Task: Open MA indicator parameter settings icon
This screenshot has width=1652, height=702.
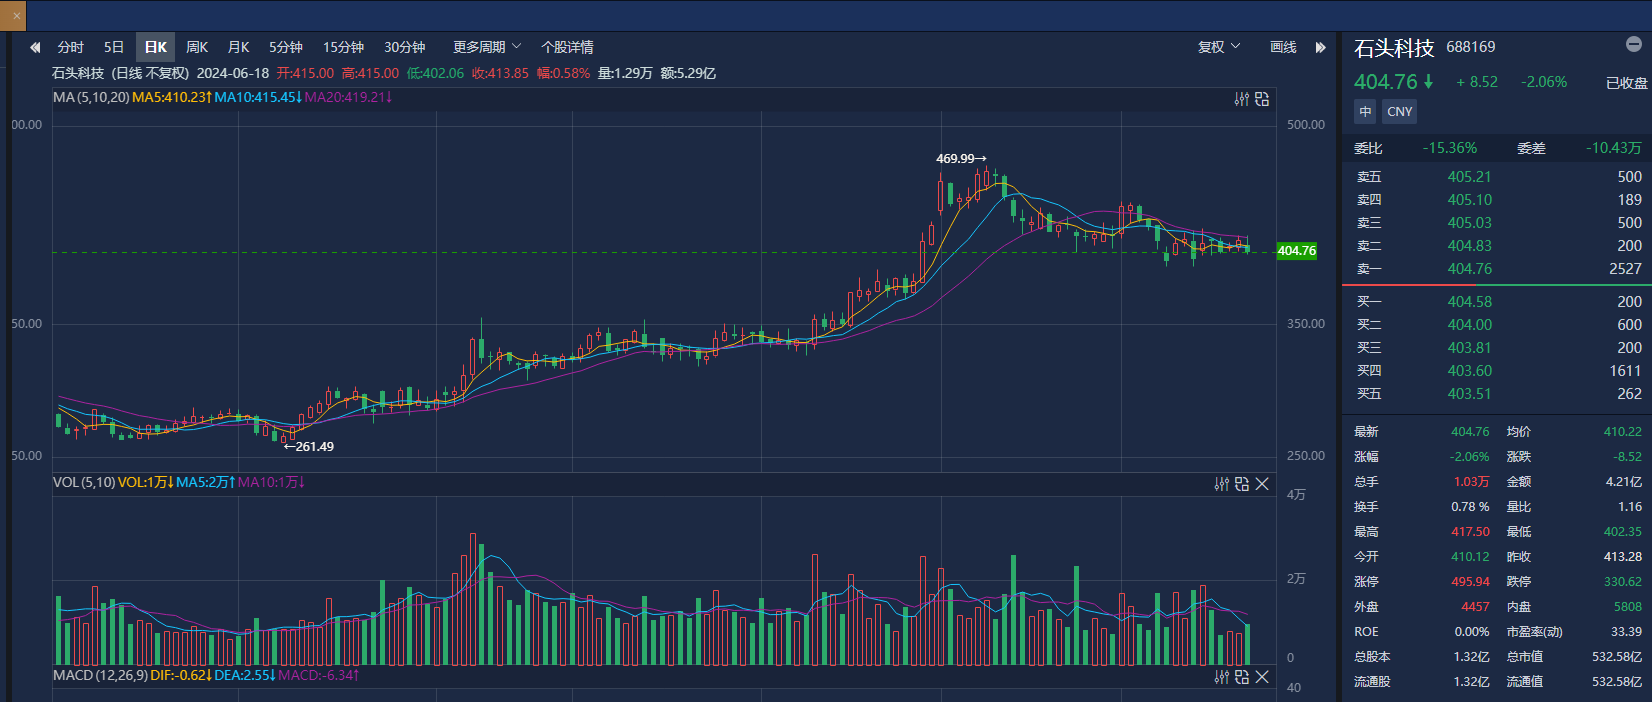Action: click(1241, 99)
